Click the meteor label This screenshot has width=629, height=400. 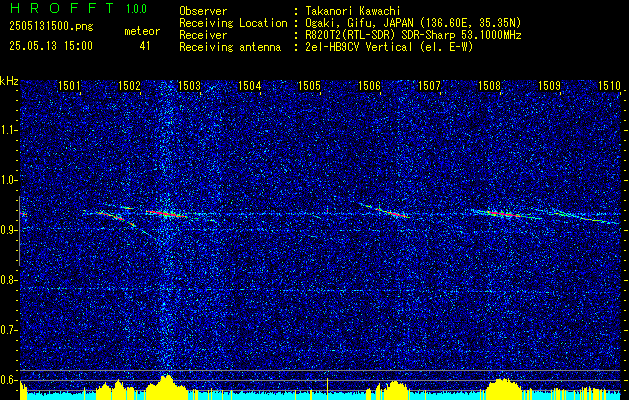click(142, 31)
